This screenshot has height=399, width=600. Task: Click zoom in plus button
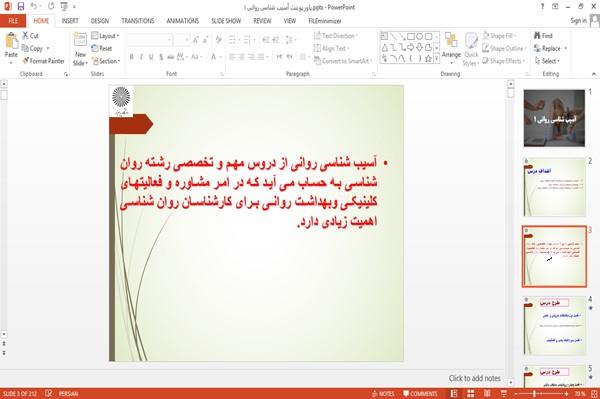coord(566,394)
